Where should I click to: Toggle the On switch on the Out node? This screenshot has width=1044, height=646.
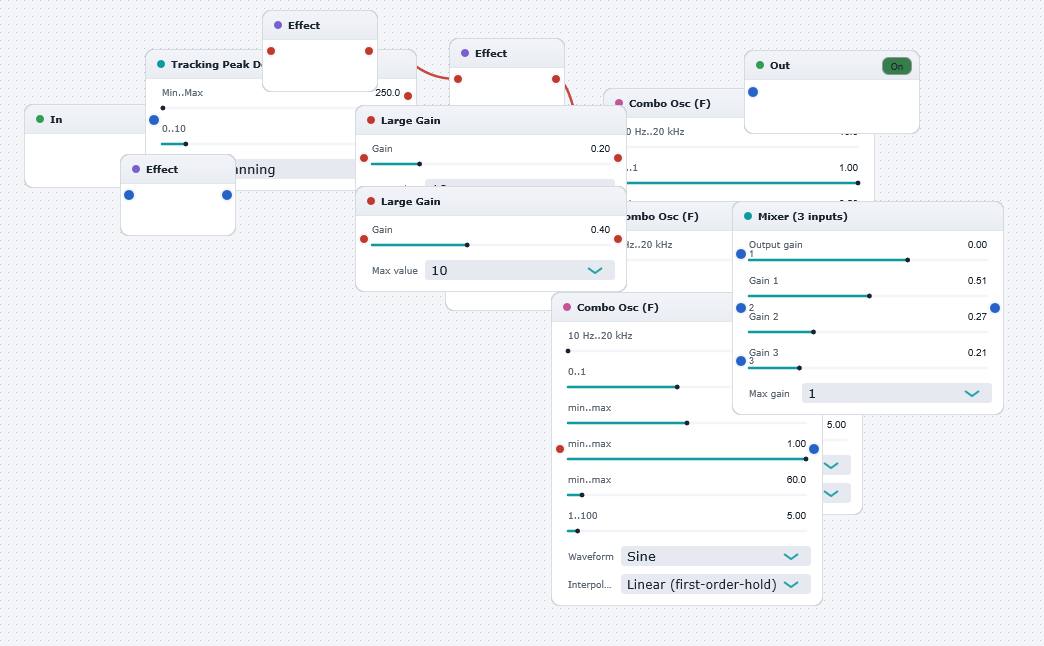pyautogui.click(x=896, y=66)
